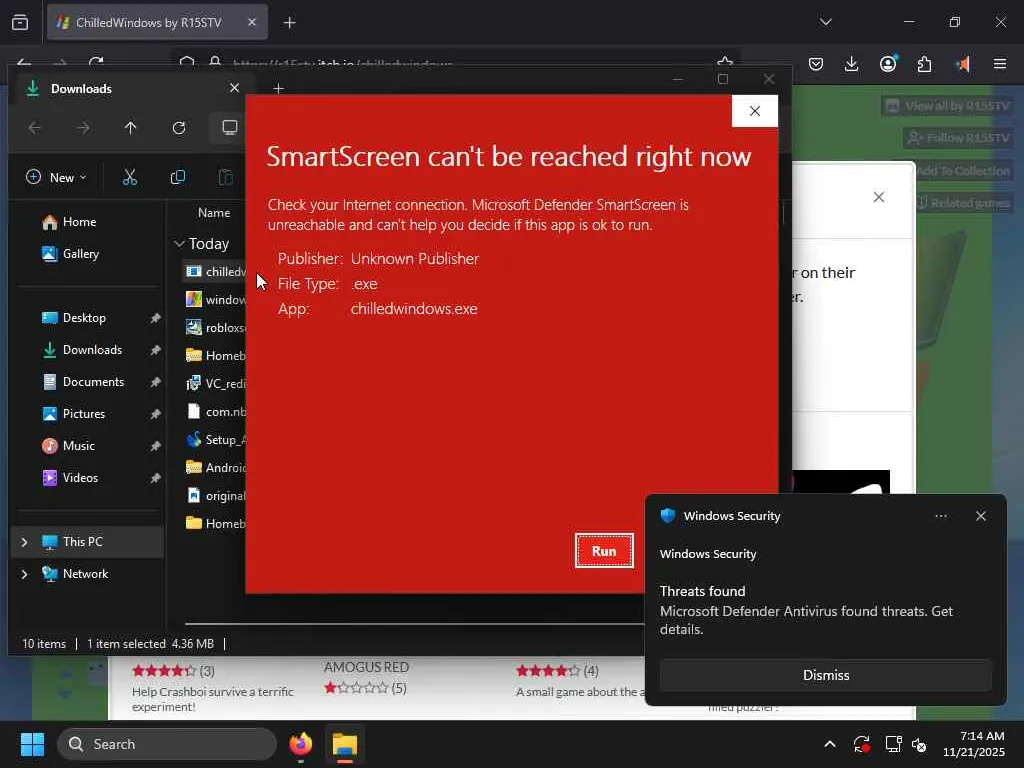Select the com.nb file in the list
The width and height of the screenshot is (1024, 768).
pyautogui.click(x=216, y=411)
